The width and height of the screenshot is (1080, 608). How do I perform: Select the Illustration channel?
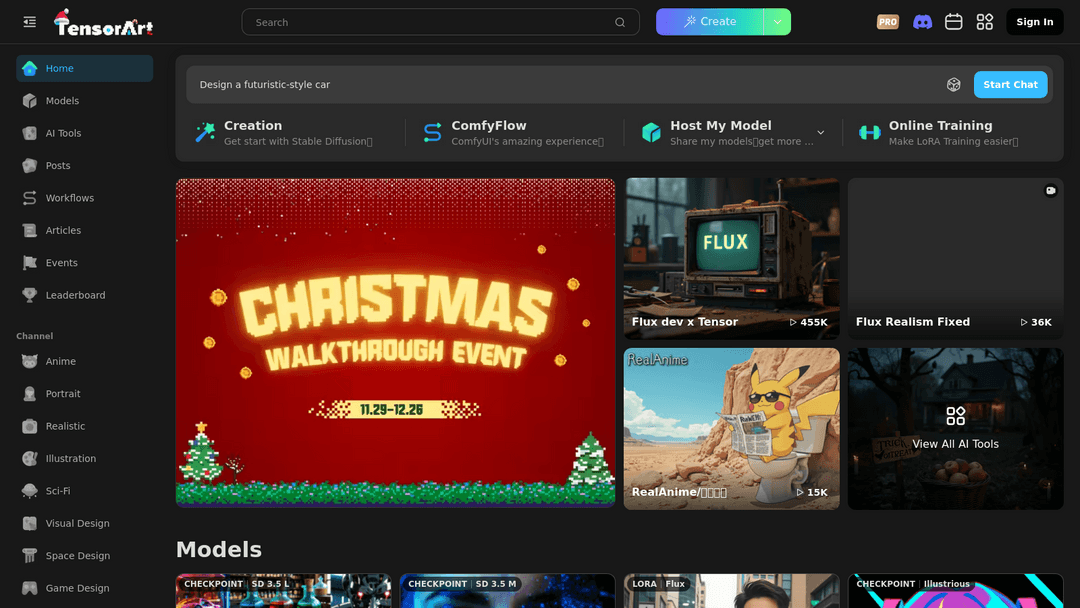coord(85,459)
